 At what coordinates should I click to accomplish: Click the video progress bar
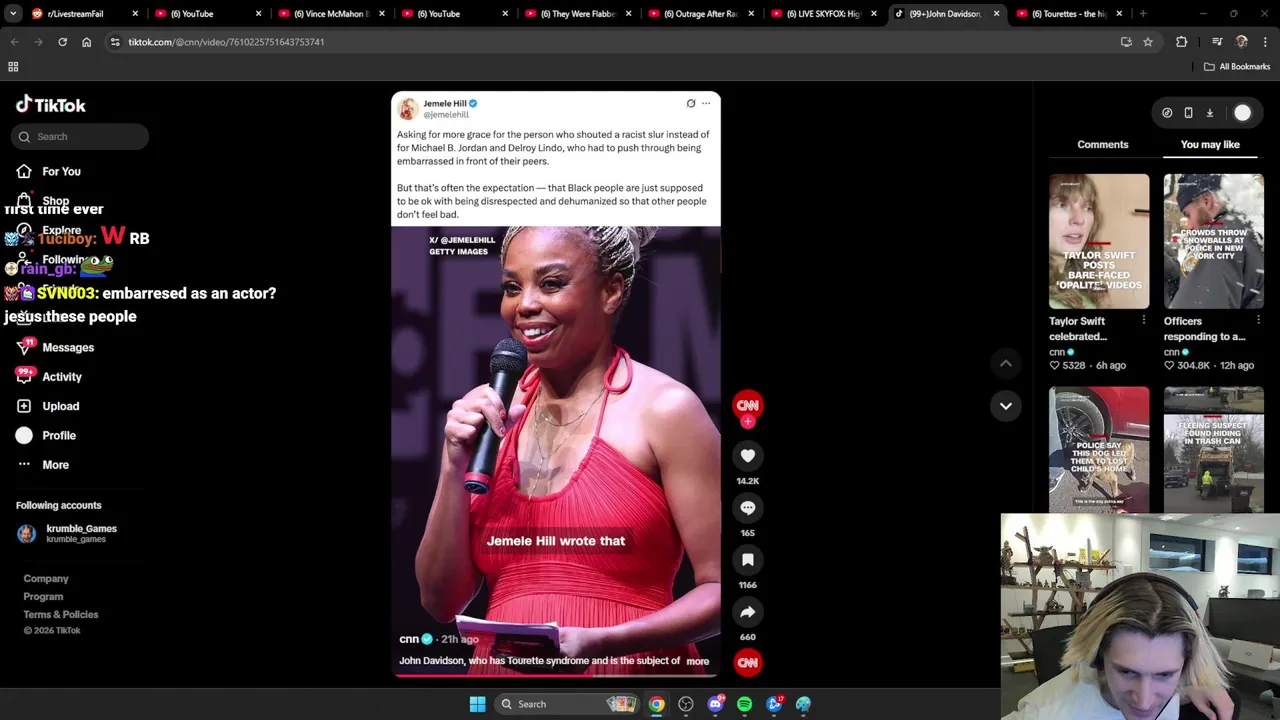556,676
